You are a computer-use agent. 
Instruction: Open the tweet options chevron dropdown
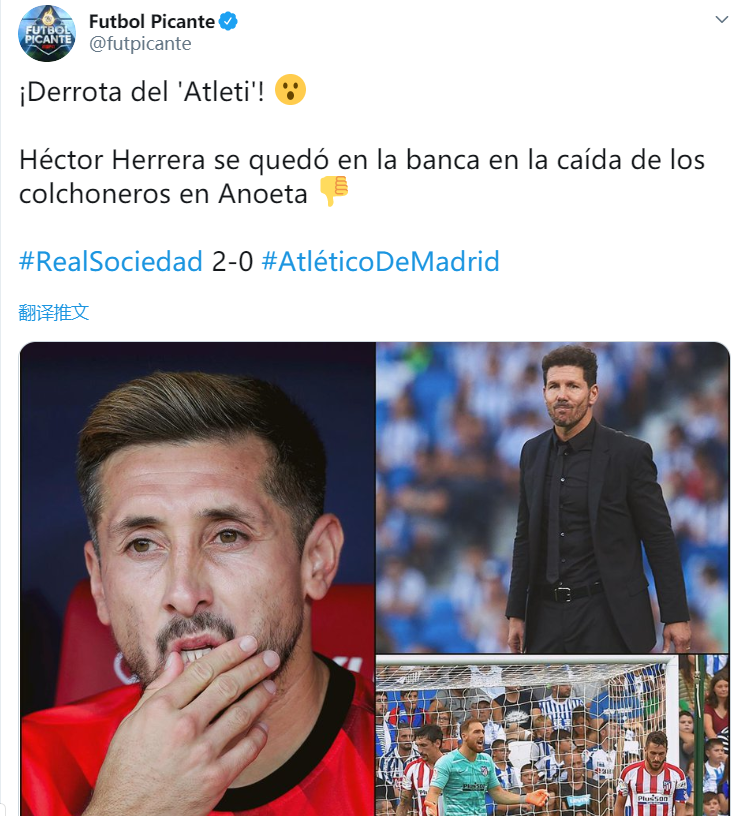722,20
